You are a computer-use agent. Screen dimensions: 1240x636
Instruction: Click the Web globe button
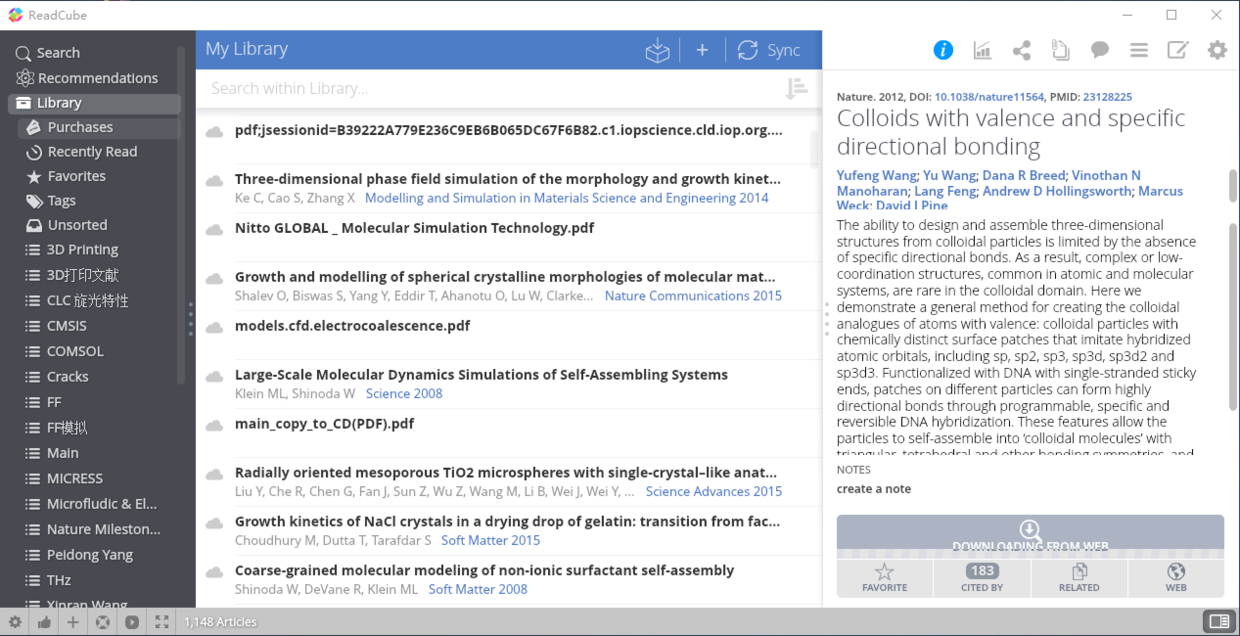click(x=1176, y=577)
